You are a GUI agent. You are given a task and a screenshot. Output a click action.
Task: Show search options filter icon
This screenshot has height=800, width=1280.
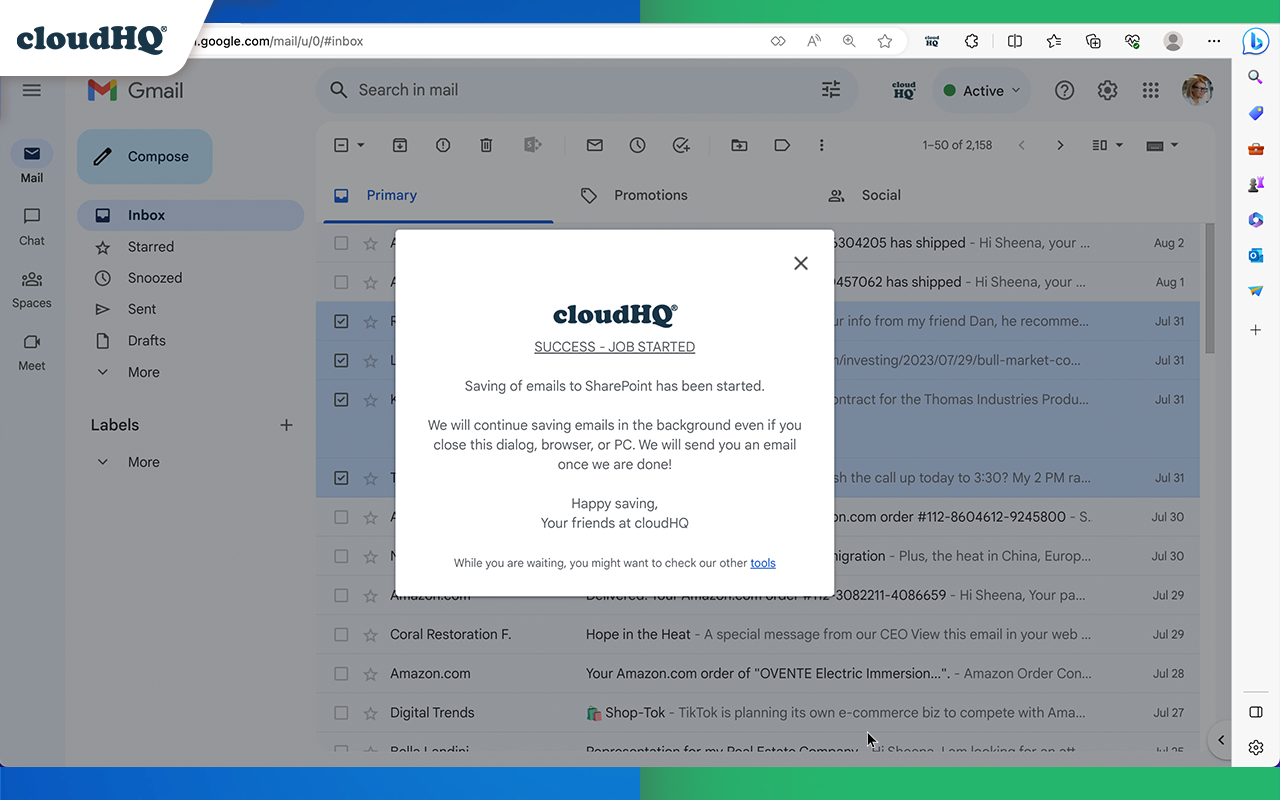click(831, 90)
